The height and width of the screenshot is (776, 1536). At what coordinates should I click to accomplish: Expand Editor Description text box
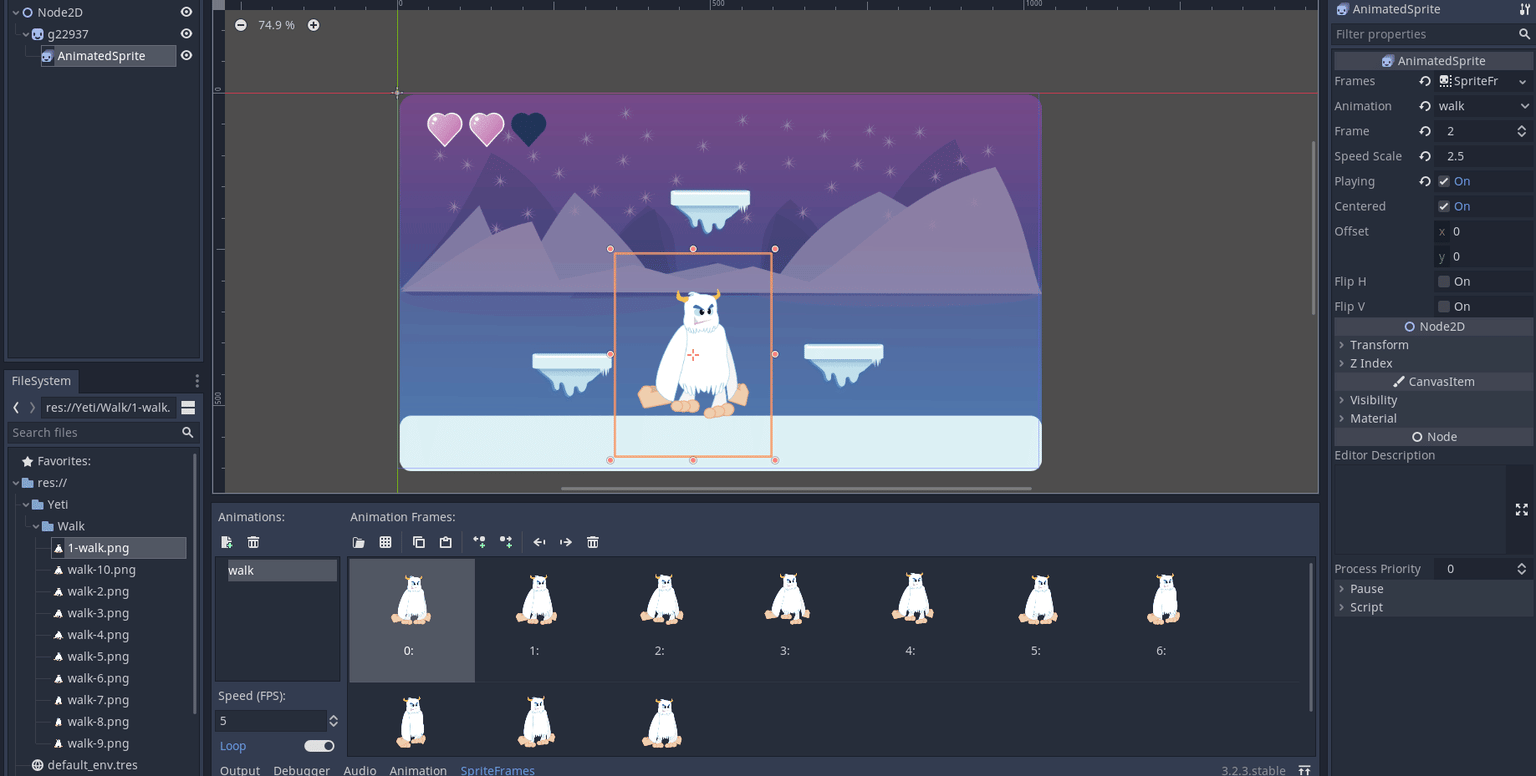(x=1521, y=509)
